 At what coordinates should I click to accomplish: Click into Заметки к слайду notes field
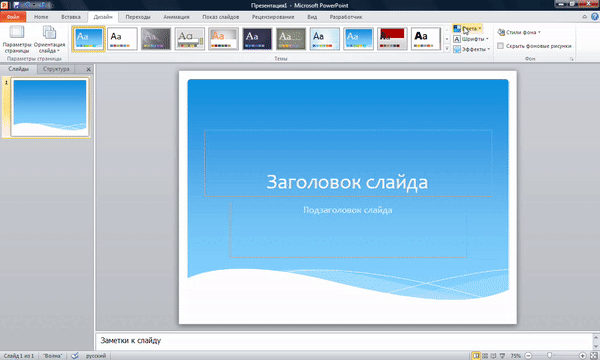pos(344,340)
